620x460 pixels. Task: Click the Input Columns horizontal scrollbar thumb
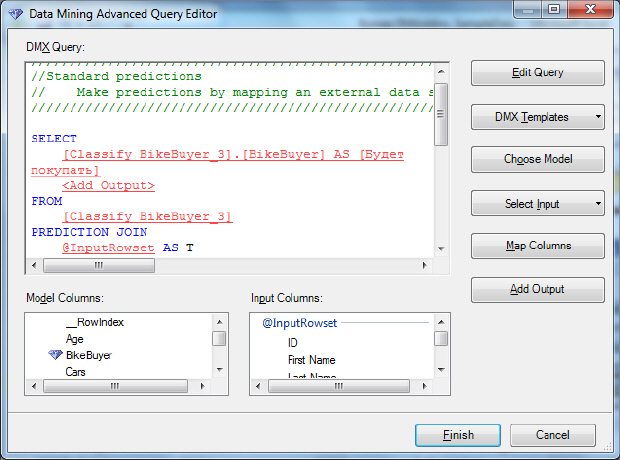[339, 386]
